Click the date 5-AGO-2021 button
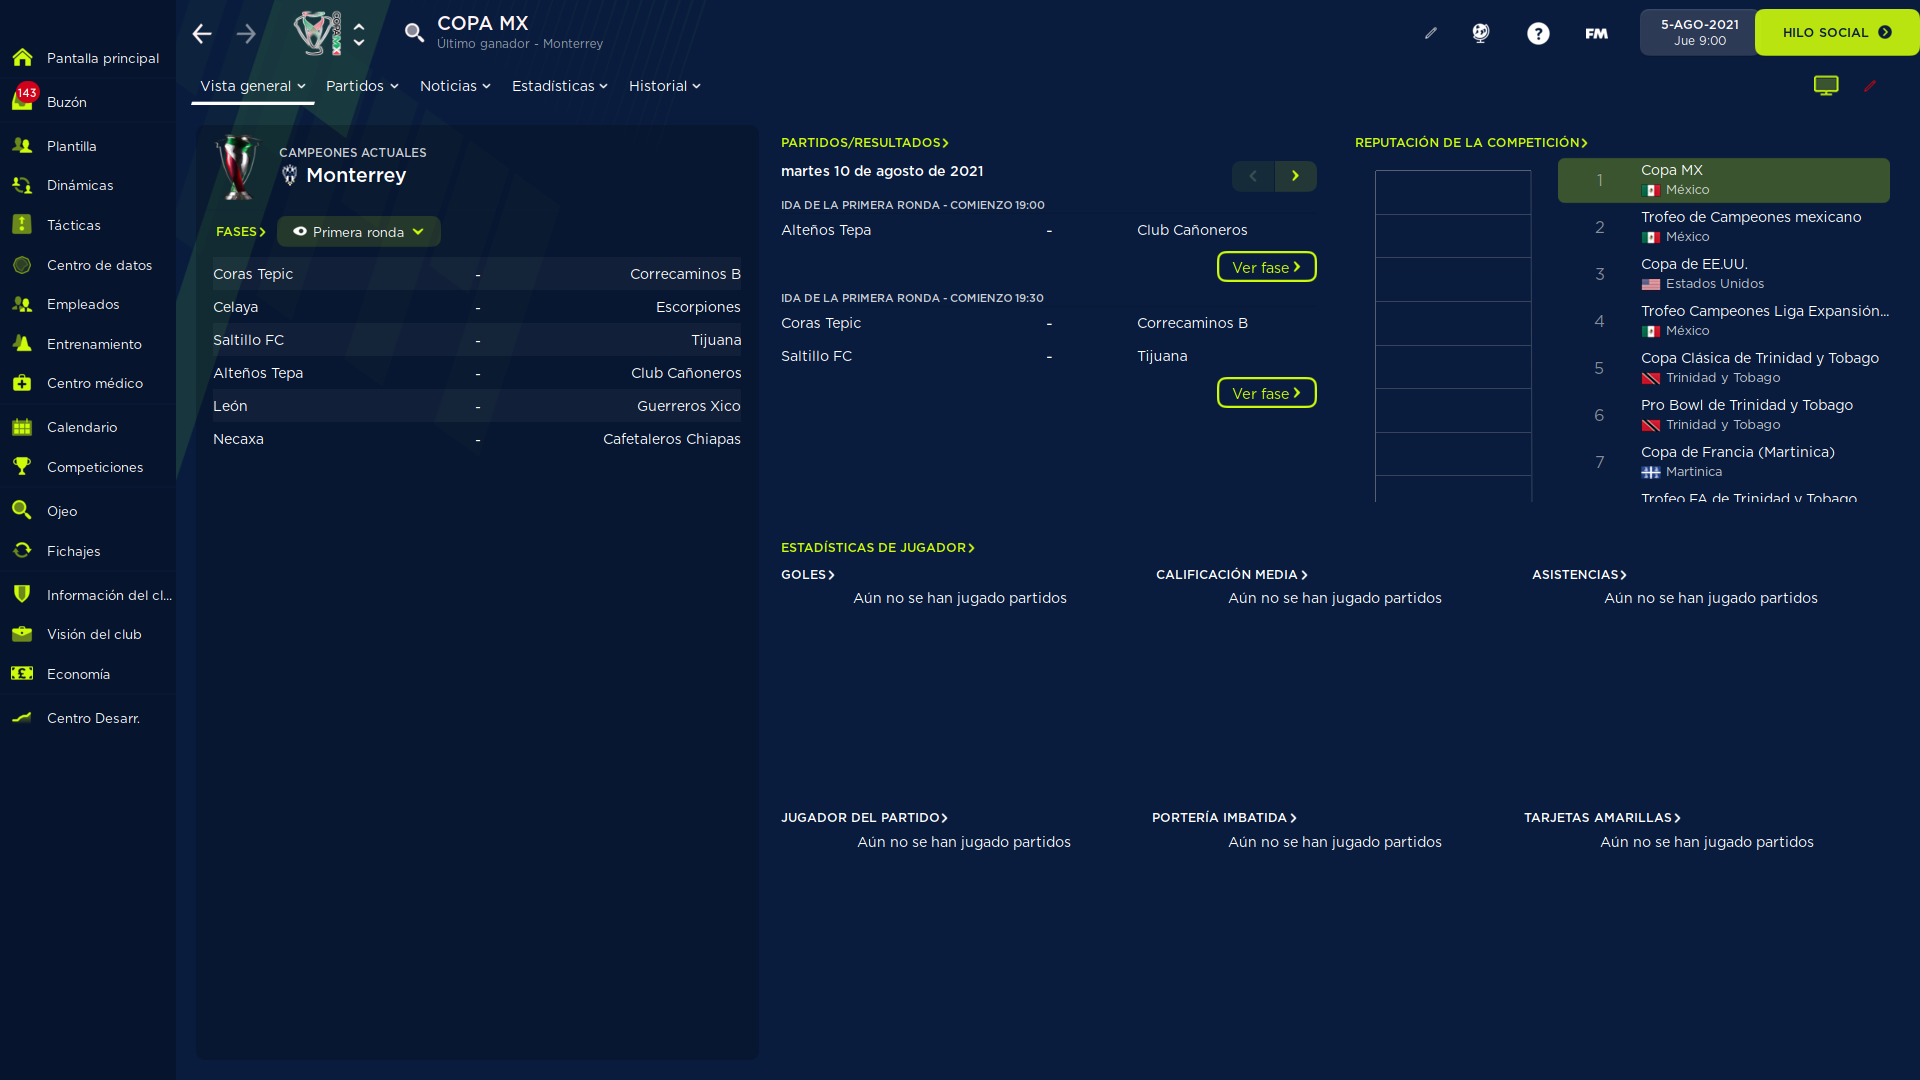The image size is (1920, 1080). pos(1699,32)
